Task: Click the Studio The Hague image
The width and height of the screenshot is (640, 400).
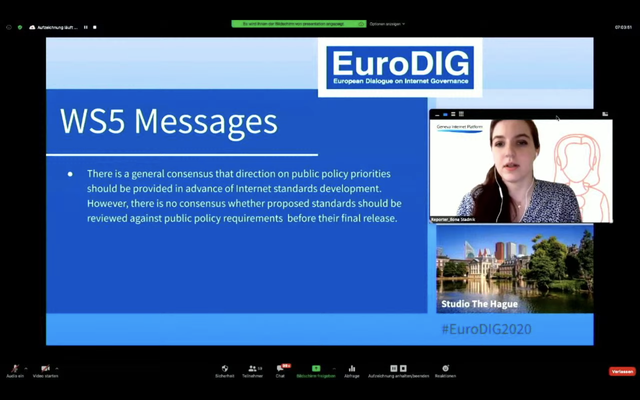Action: pos(515,269)
